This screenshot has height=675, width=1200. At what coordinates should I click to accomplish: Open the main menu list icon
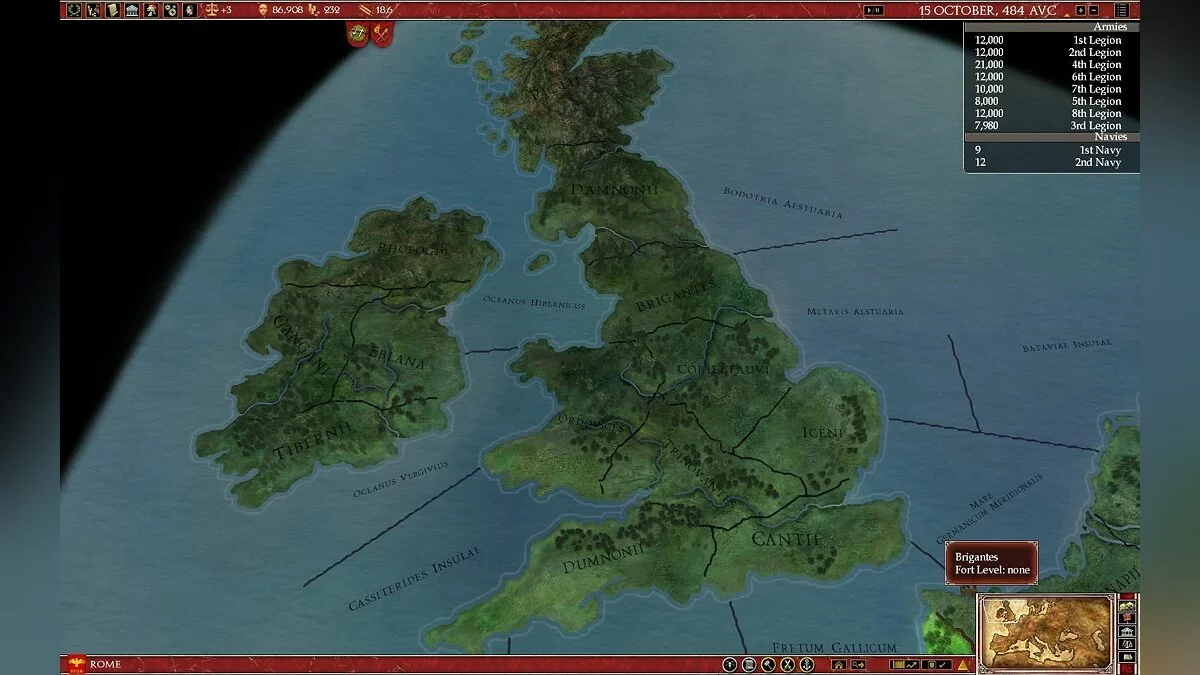pyautogui.click(x=1122, y=10)
